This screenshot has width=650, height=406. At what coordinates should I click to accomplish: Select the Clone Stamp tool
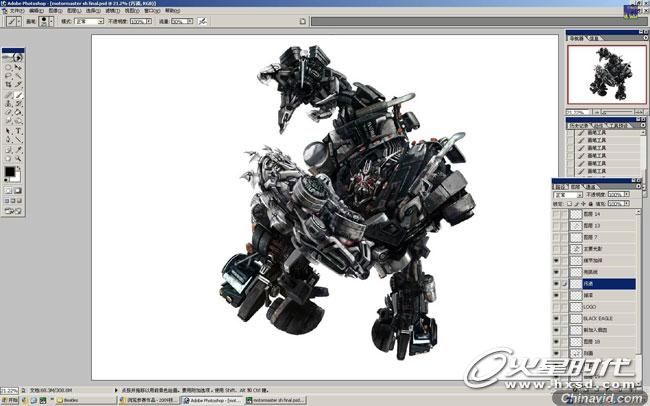pos(8,104)
